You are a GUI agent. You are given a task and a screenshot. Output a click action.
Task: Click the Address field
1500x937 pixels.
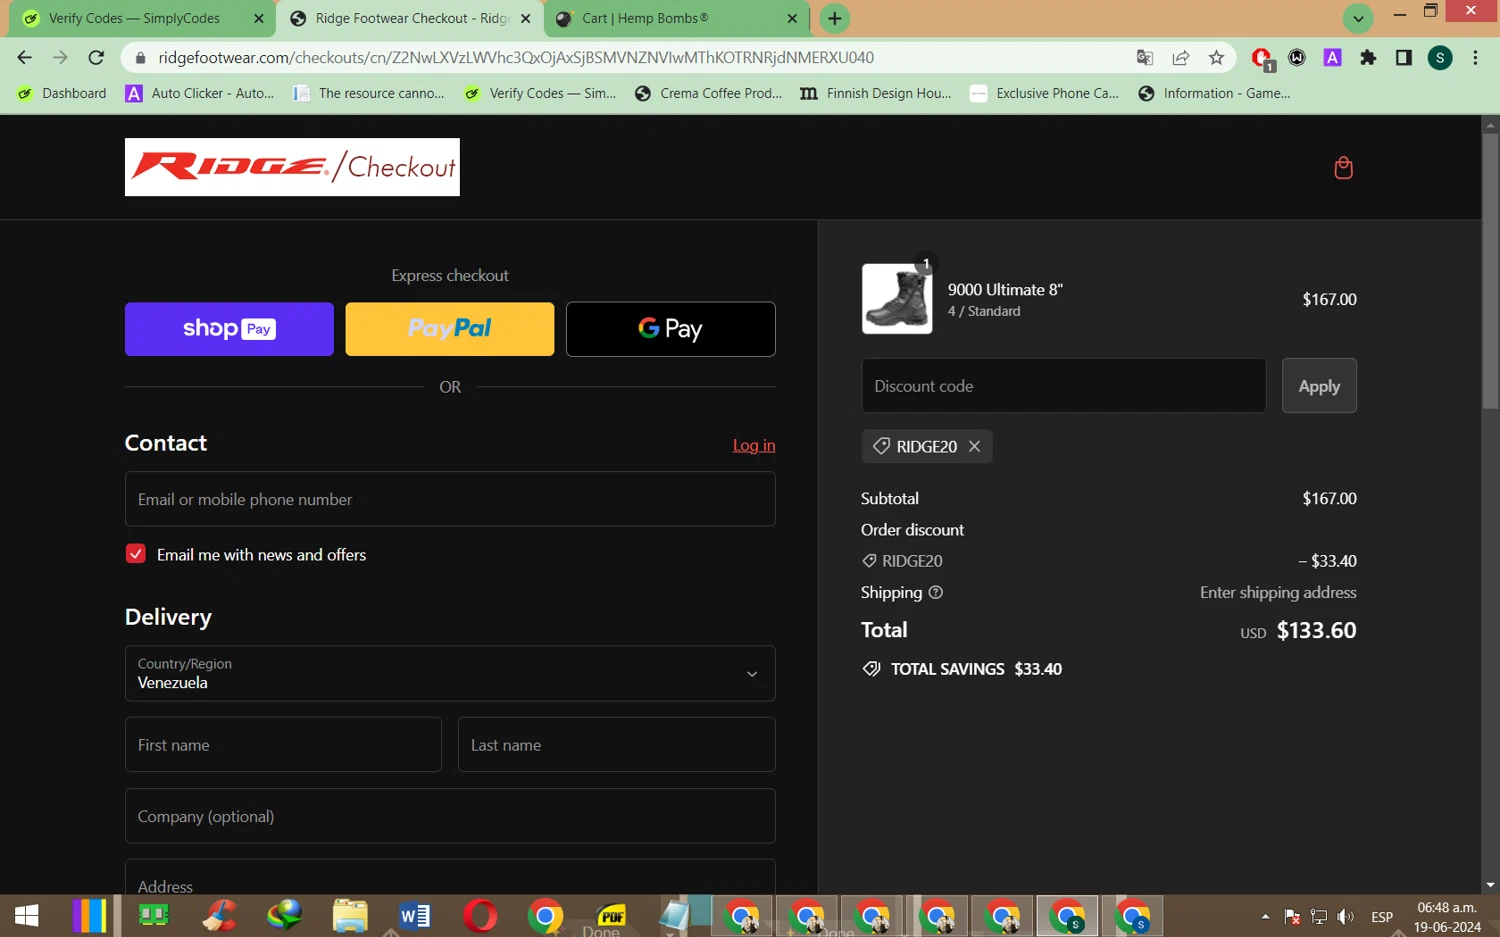point(450,878)
